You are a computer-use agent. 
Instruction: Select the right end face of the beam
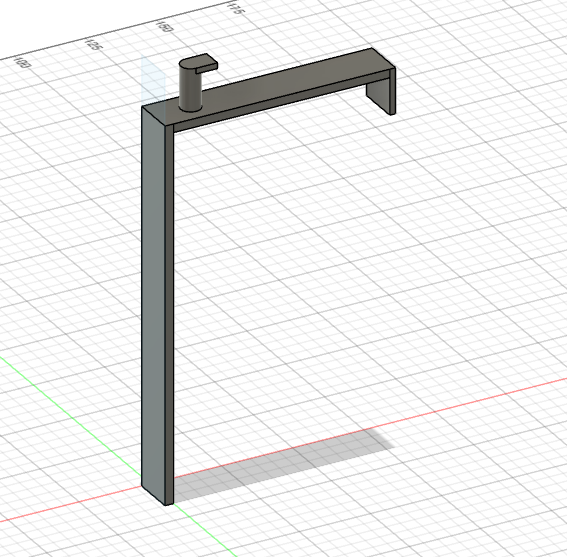point(393,90)
